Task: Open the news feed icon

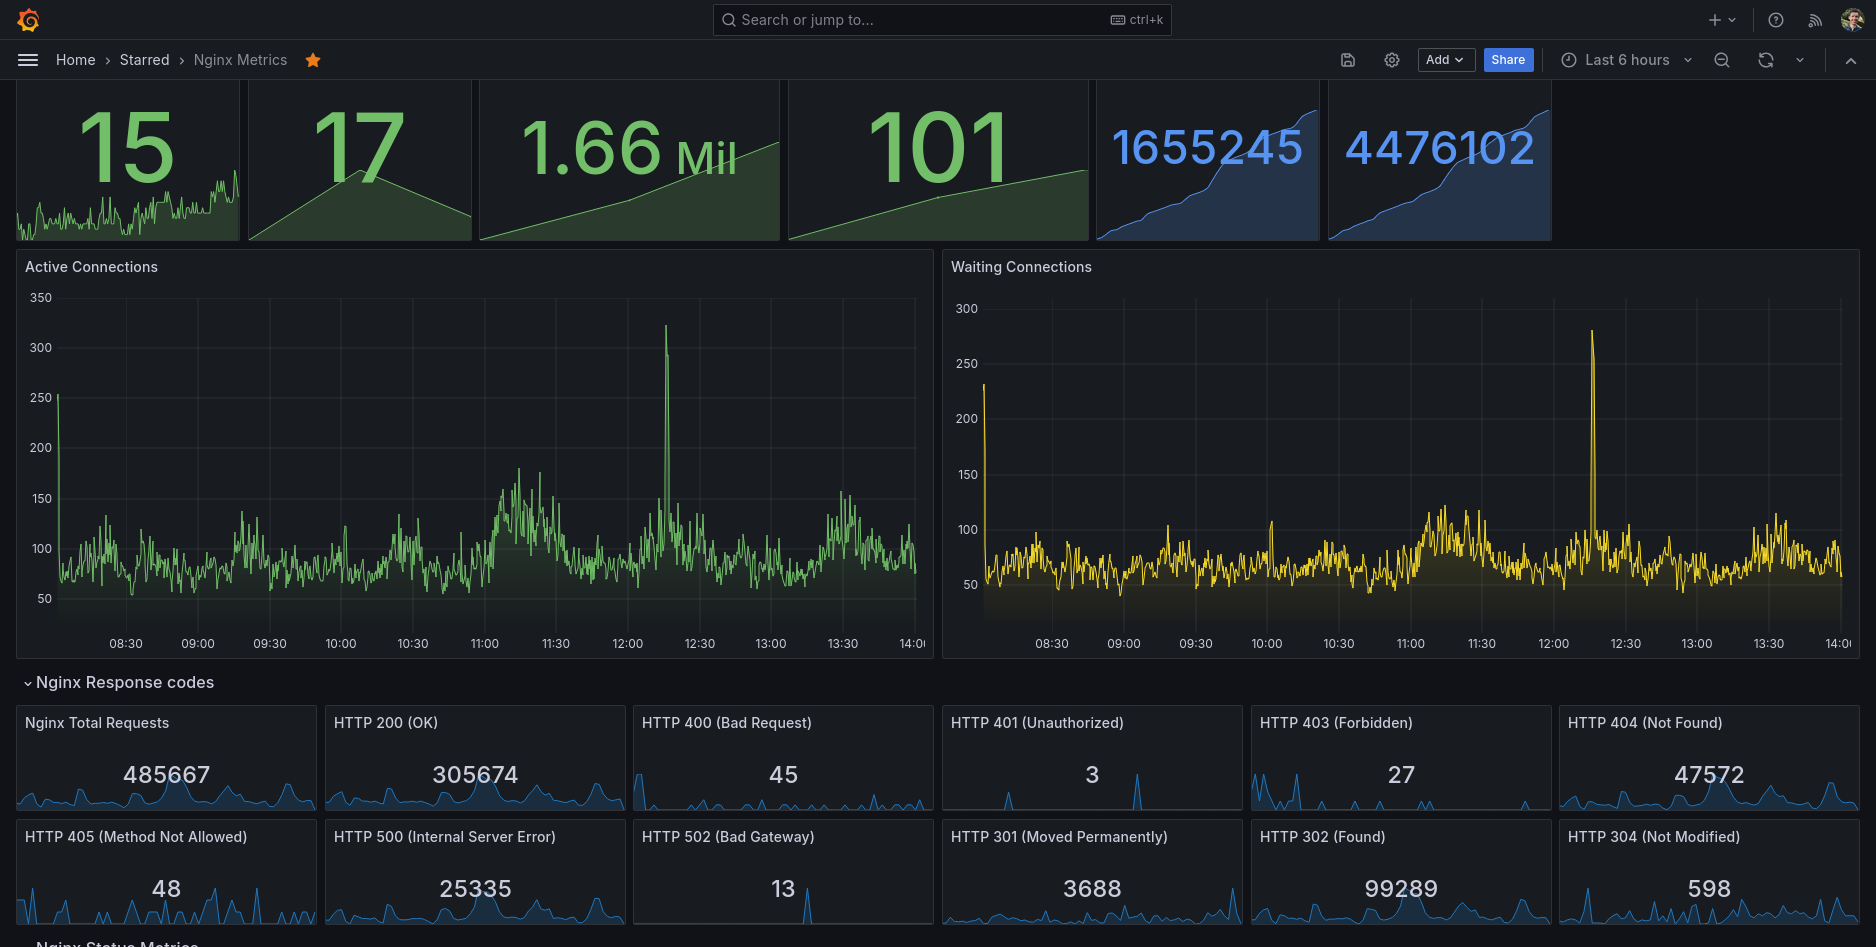Action: click(1815, 20)
